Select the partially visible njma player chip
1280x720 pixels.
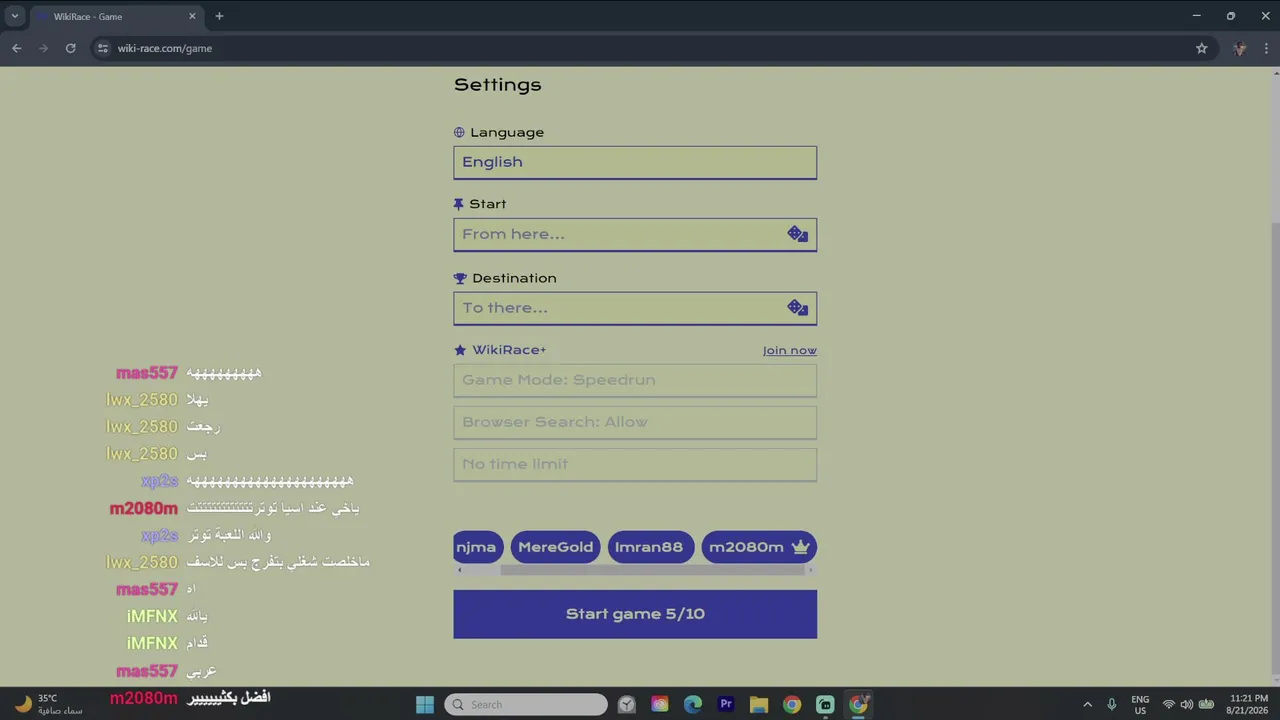point(477,547)
